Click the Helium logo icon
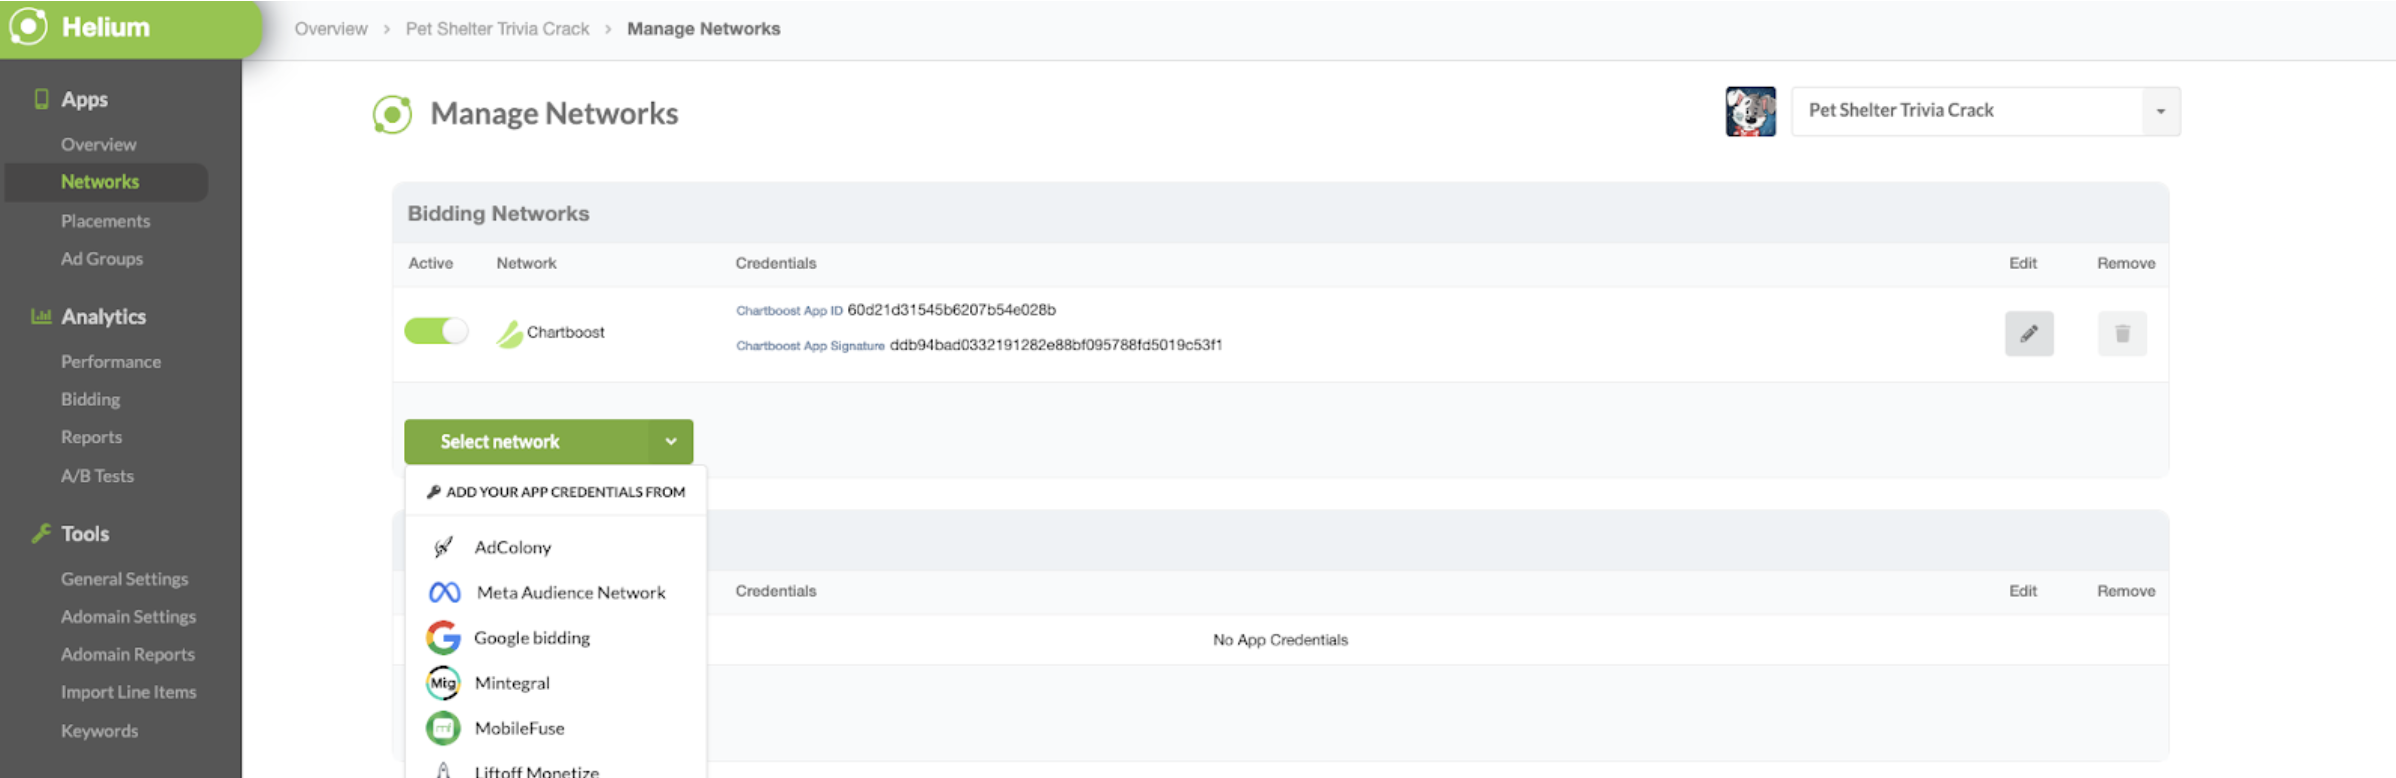2396x778 pixels. 28,27
